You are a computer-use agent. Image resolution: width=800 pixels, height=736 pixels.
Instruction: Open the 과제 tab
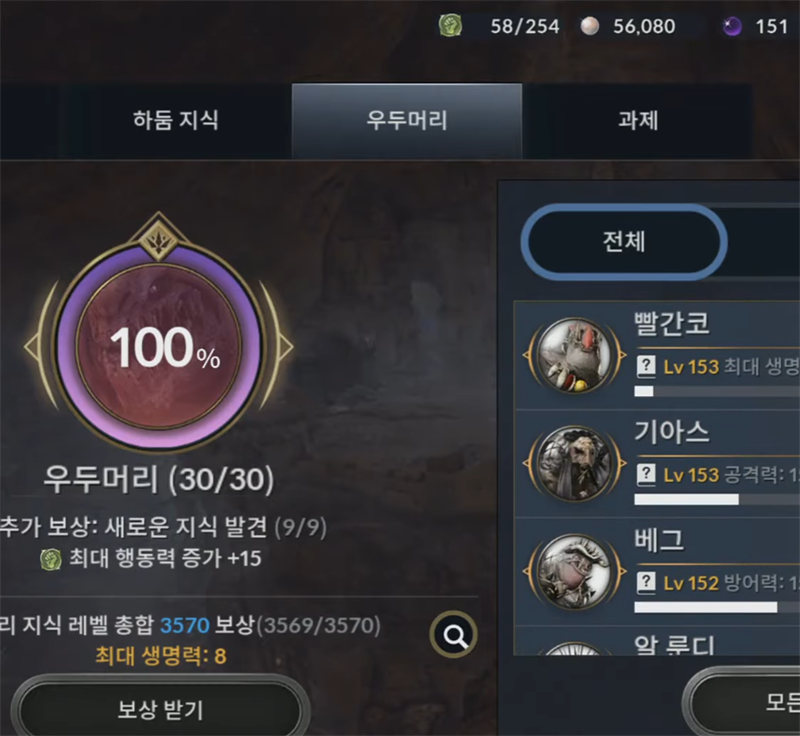pyautogui.click(x=637, y=120)
